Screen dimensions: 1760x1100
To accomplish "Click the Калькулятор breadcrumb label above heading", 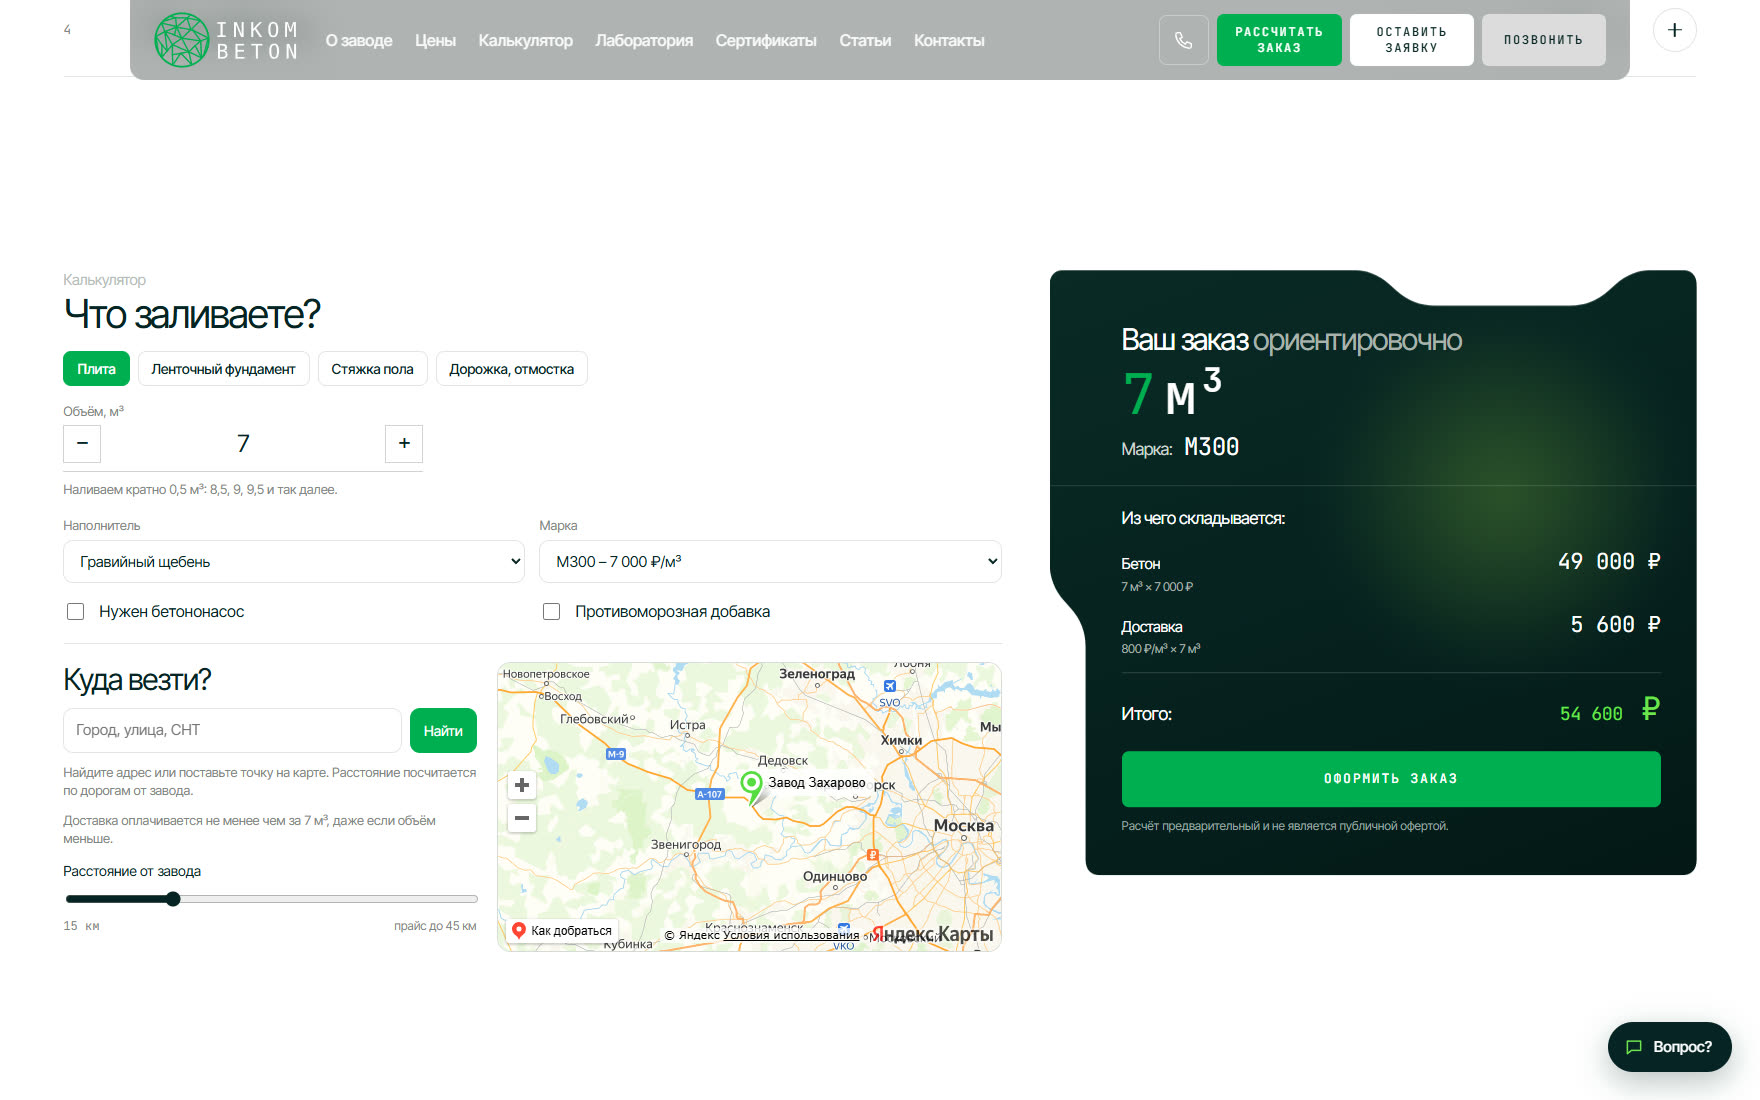I will (x=104, y=280).
